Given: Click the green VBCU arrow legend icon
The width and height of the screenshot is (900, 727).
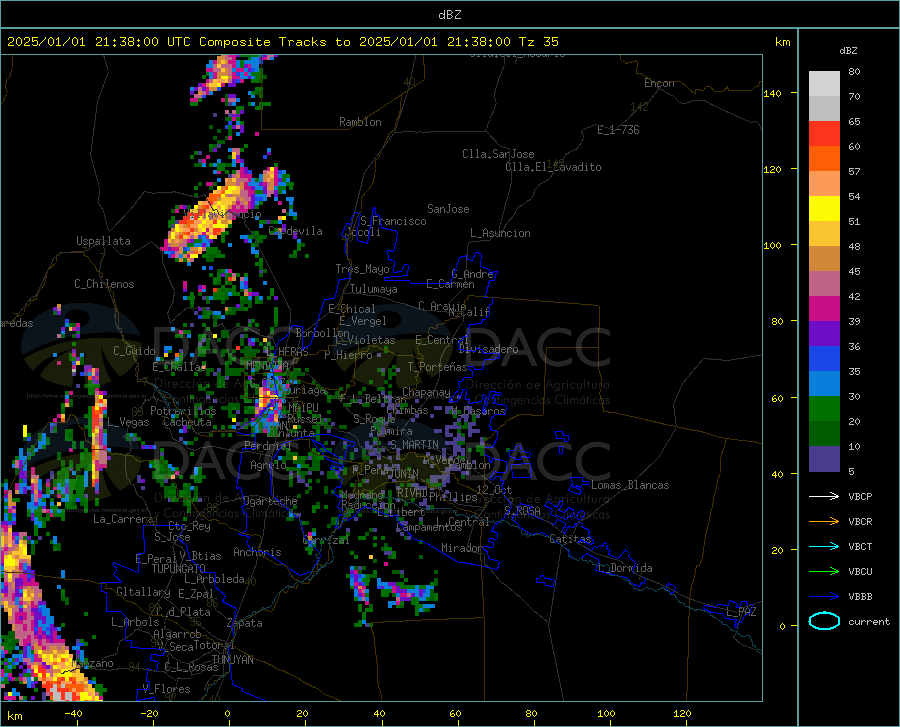Looking at the screenshot, I should (x=824, y=572).
